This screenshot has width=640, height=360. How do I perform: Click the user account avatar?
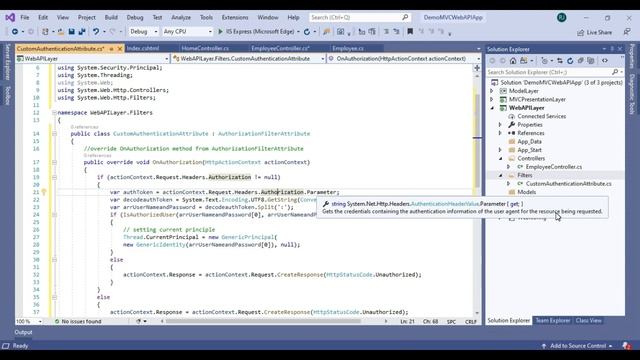(x=562, y=17)
